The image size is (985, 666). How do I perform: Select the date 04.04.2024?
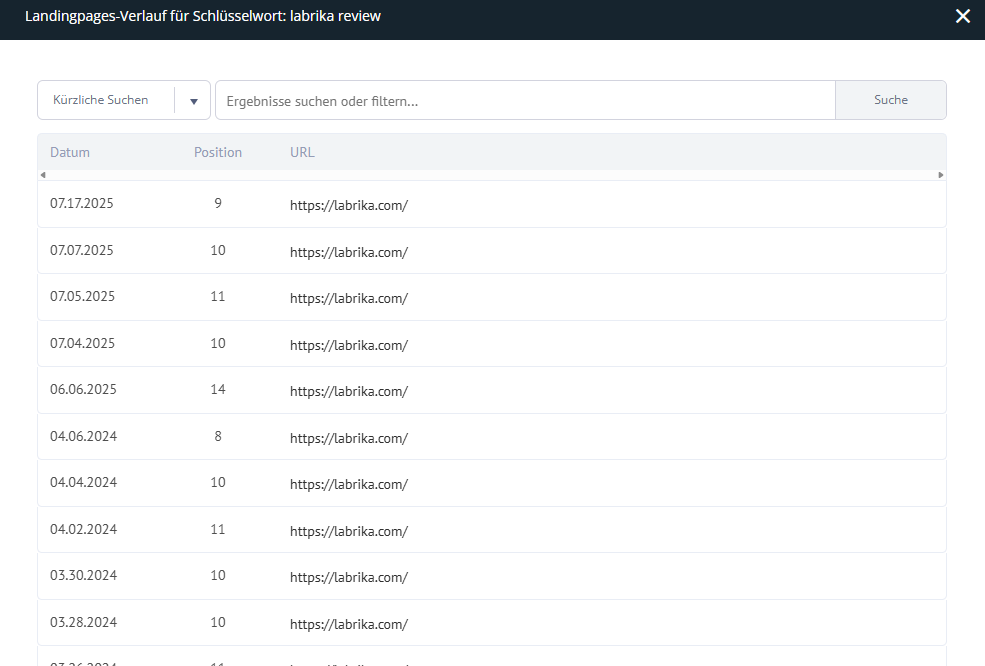coord(84,483)
